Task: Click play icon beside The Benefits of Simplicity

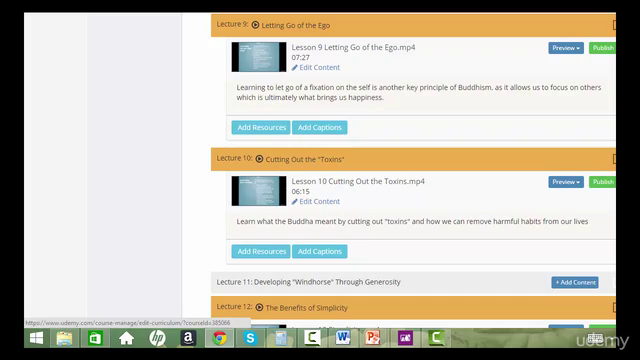Action: (259, 307)
